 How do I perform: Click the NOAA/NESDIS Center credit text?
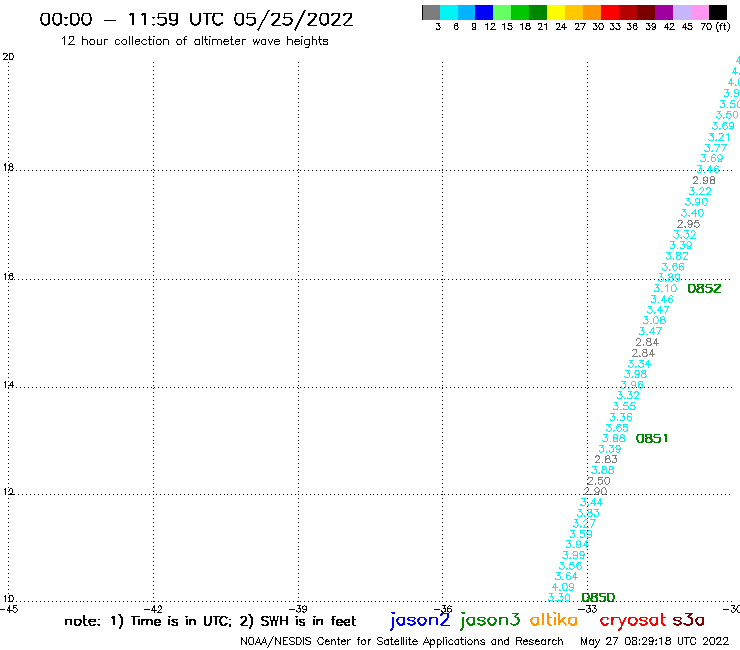point(402,642)
